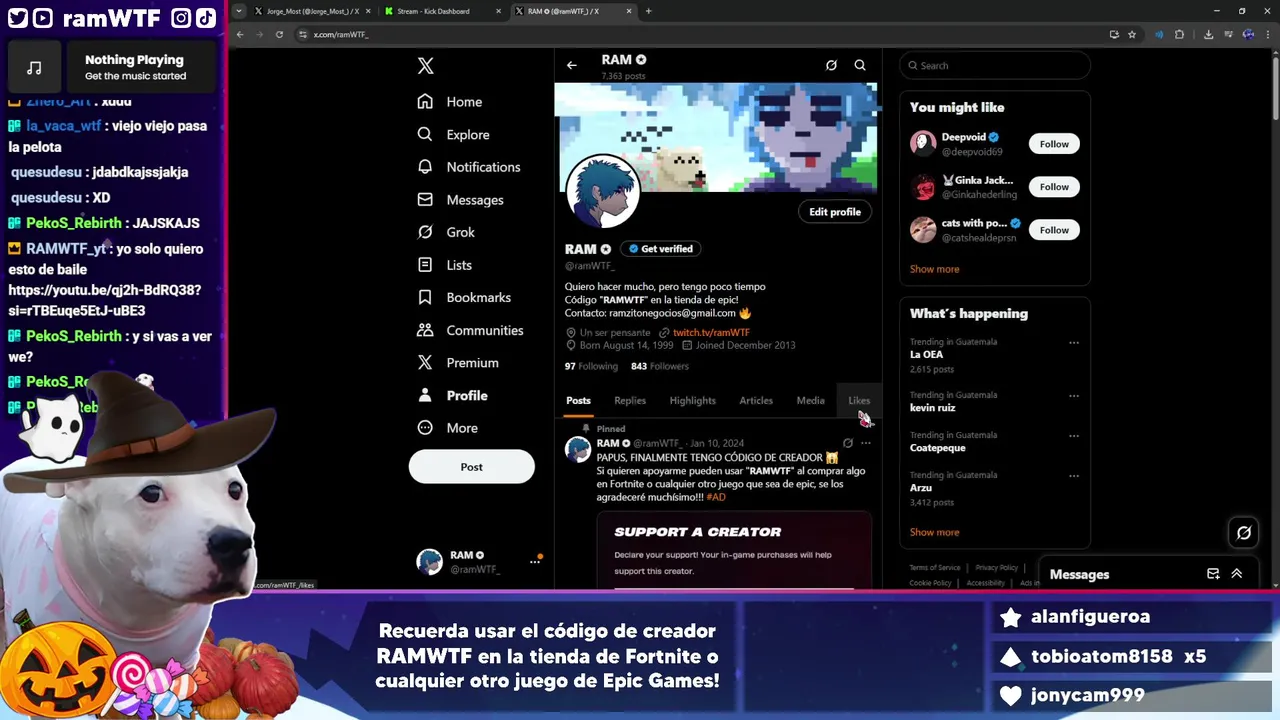Switch to the Articles tab
The width and height of the screenshot is (1280, 720).
(756, 401)
